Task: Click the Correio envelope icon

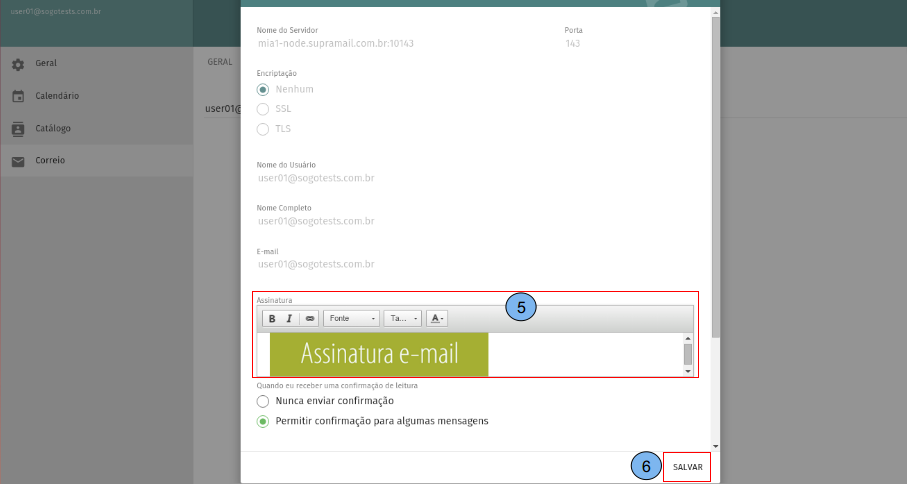Action: 18,161
